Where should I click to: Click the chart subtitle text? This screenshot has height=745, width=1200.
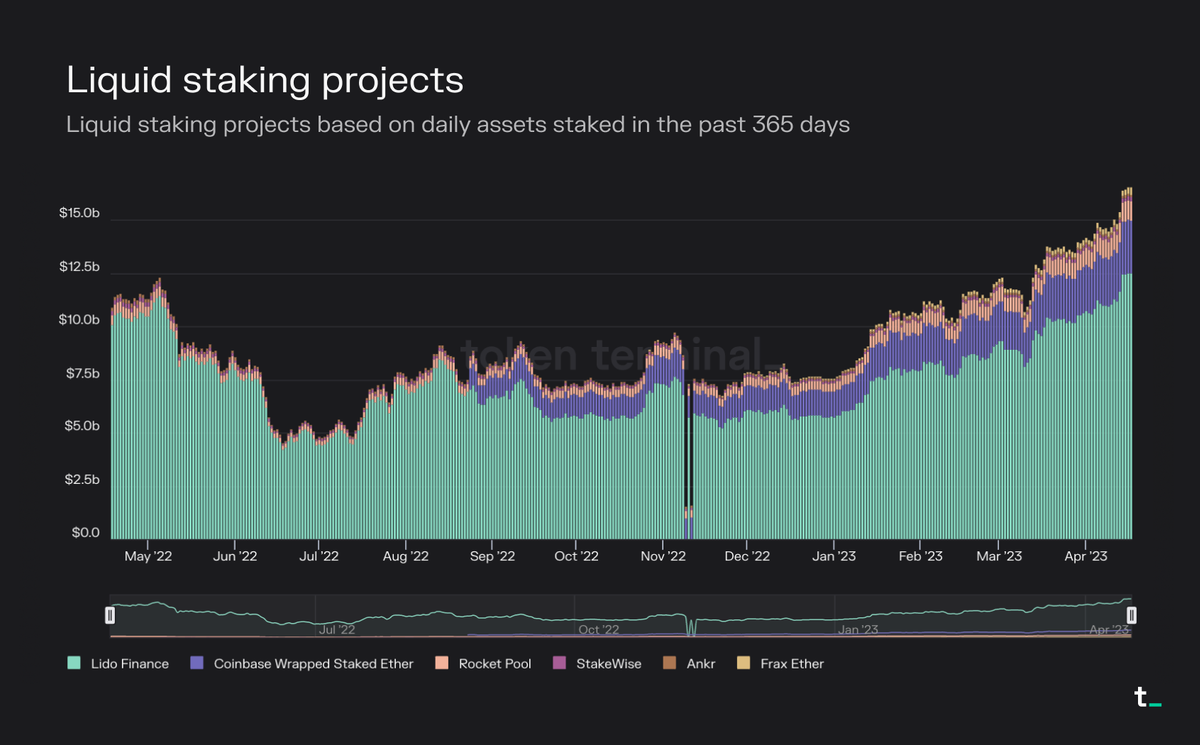pyautogui.click(x=458, y=125)
